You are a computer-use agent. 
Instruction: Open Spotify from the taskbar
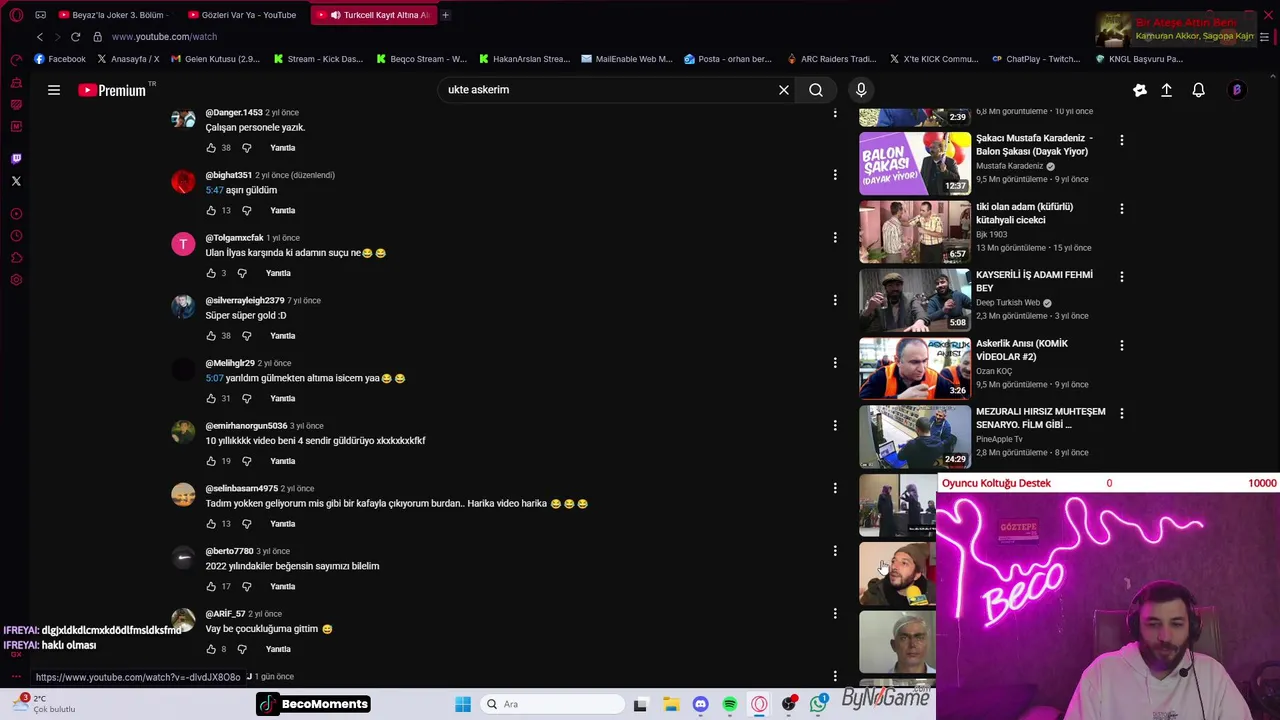click(x=730, y=704)
